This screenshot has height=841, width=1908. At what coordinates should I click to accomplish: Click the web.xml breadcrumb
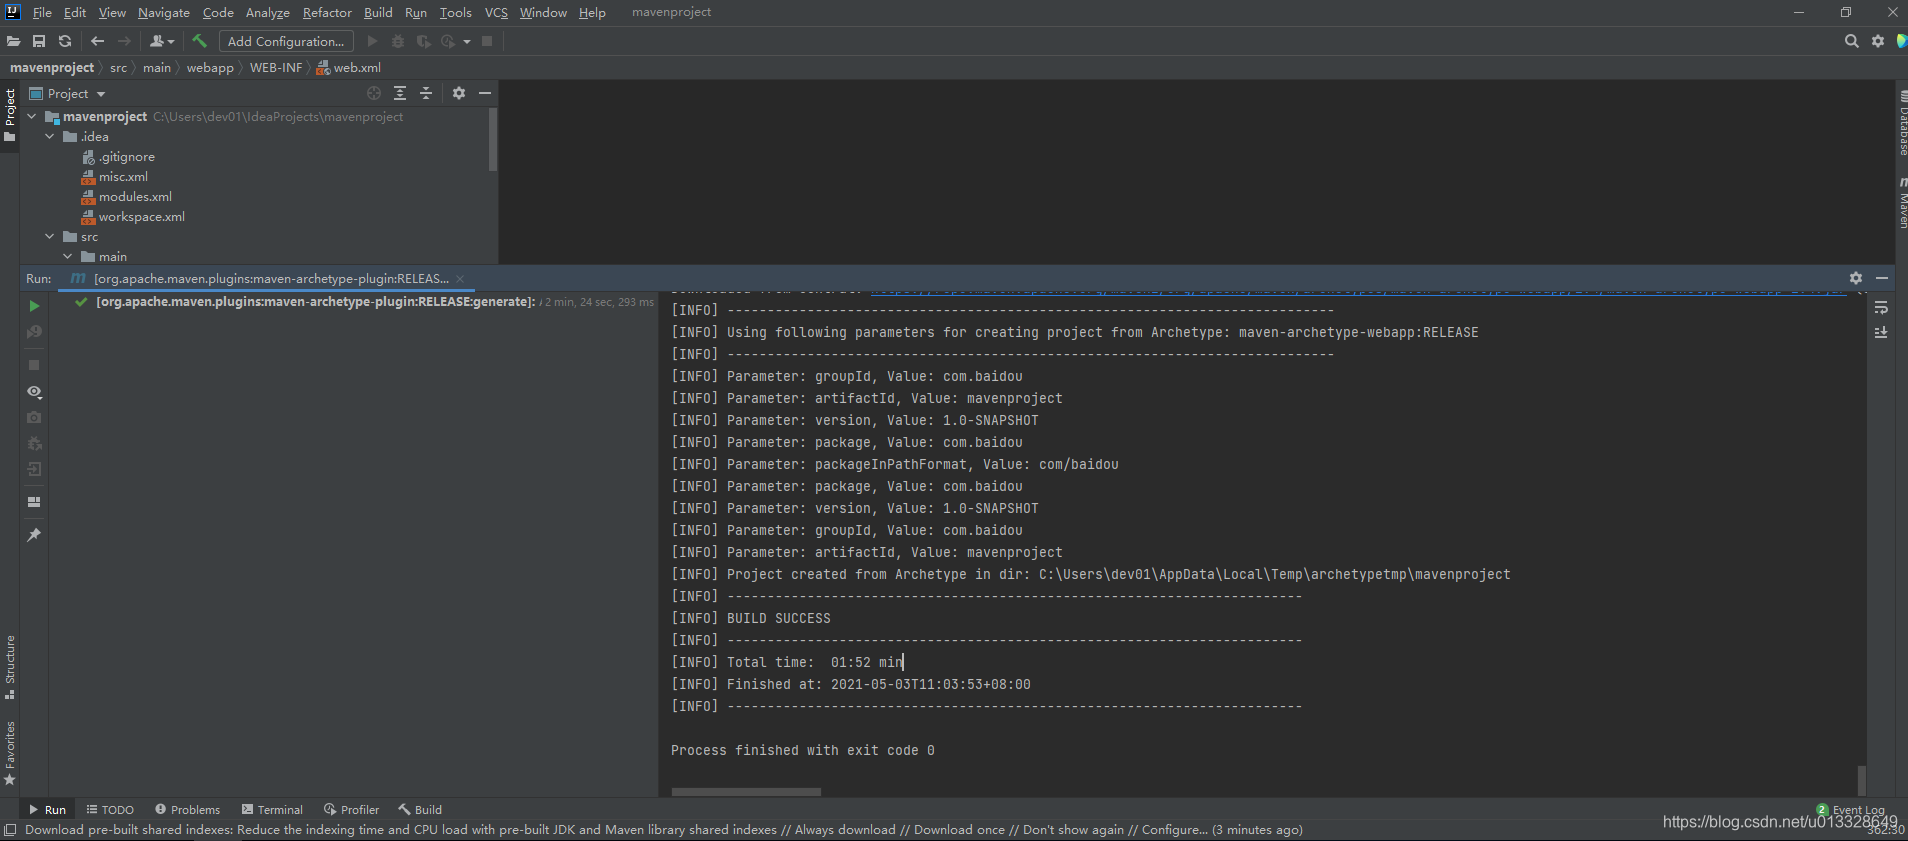pyautogui.click(x=349, y=68)
